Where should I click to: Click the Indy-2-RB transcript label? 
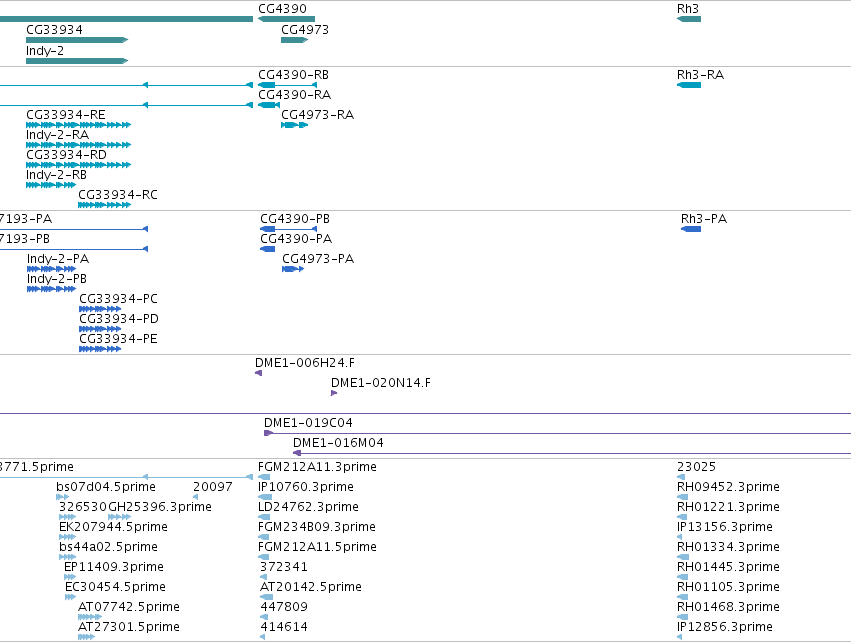coord(56,175)
